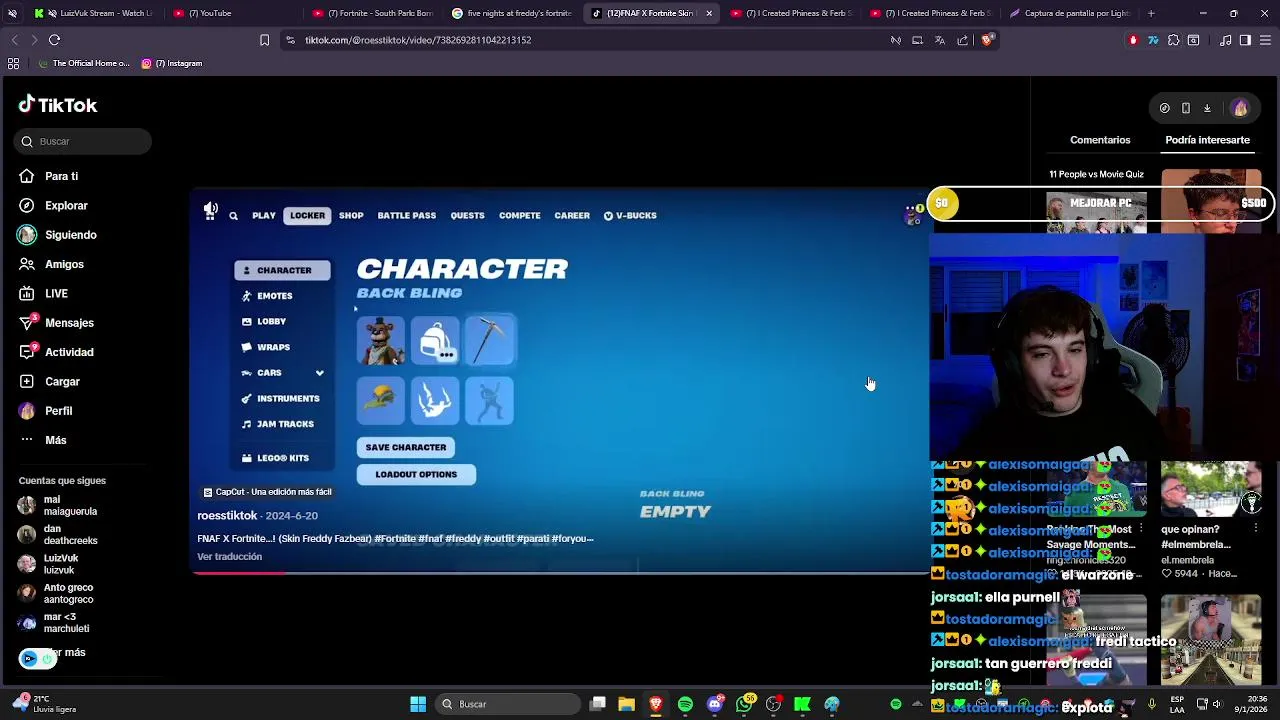Open WhatsApp from the taskbar
Viewport: 1280px width, 720px height.
tap(744, 704)
